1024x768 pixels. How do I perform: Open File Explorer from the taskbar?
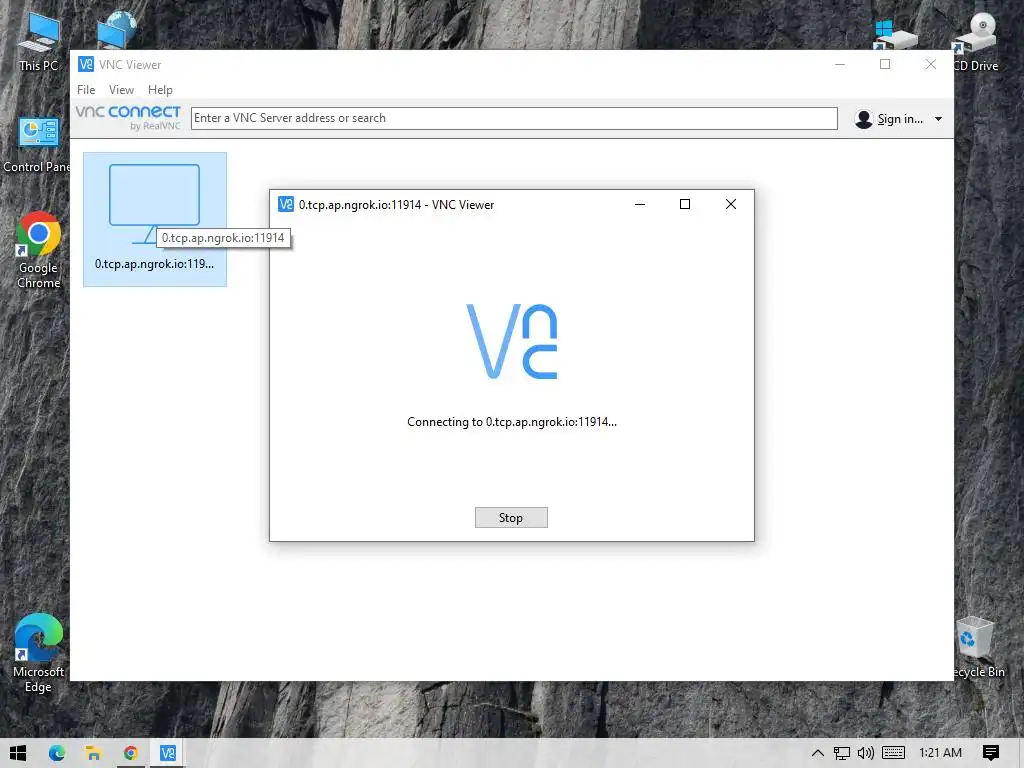[93, 753]
